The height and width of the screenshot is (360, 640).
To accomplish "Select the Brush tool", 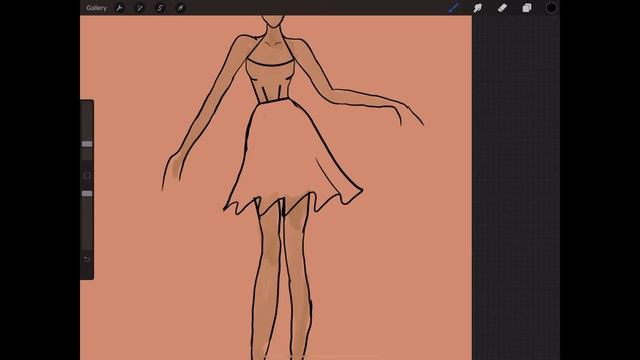I will coord(453,8).
